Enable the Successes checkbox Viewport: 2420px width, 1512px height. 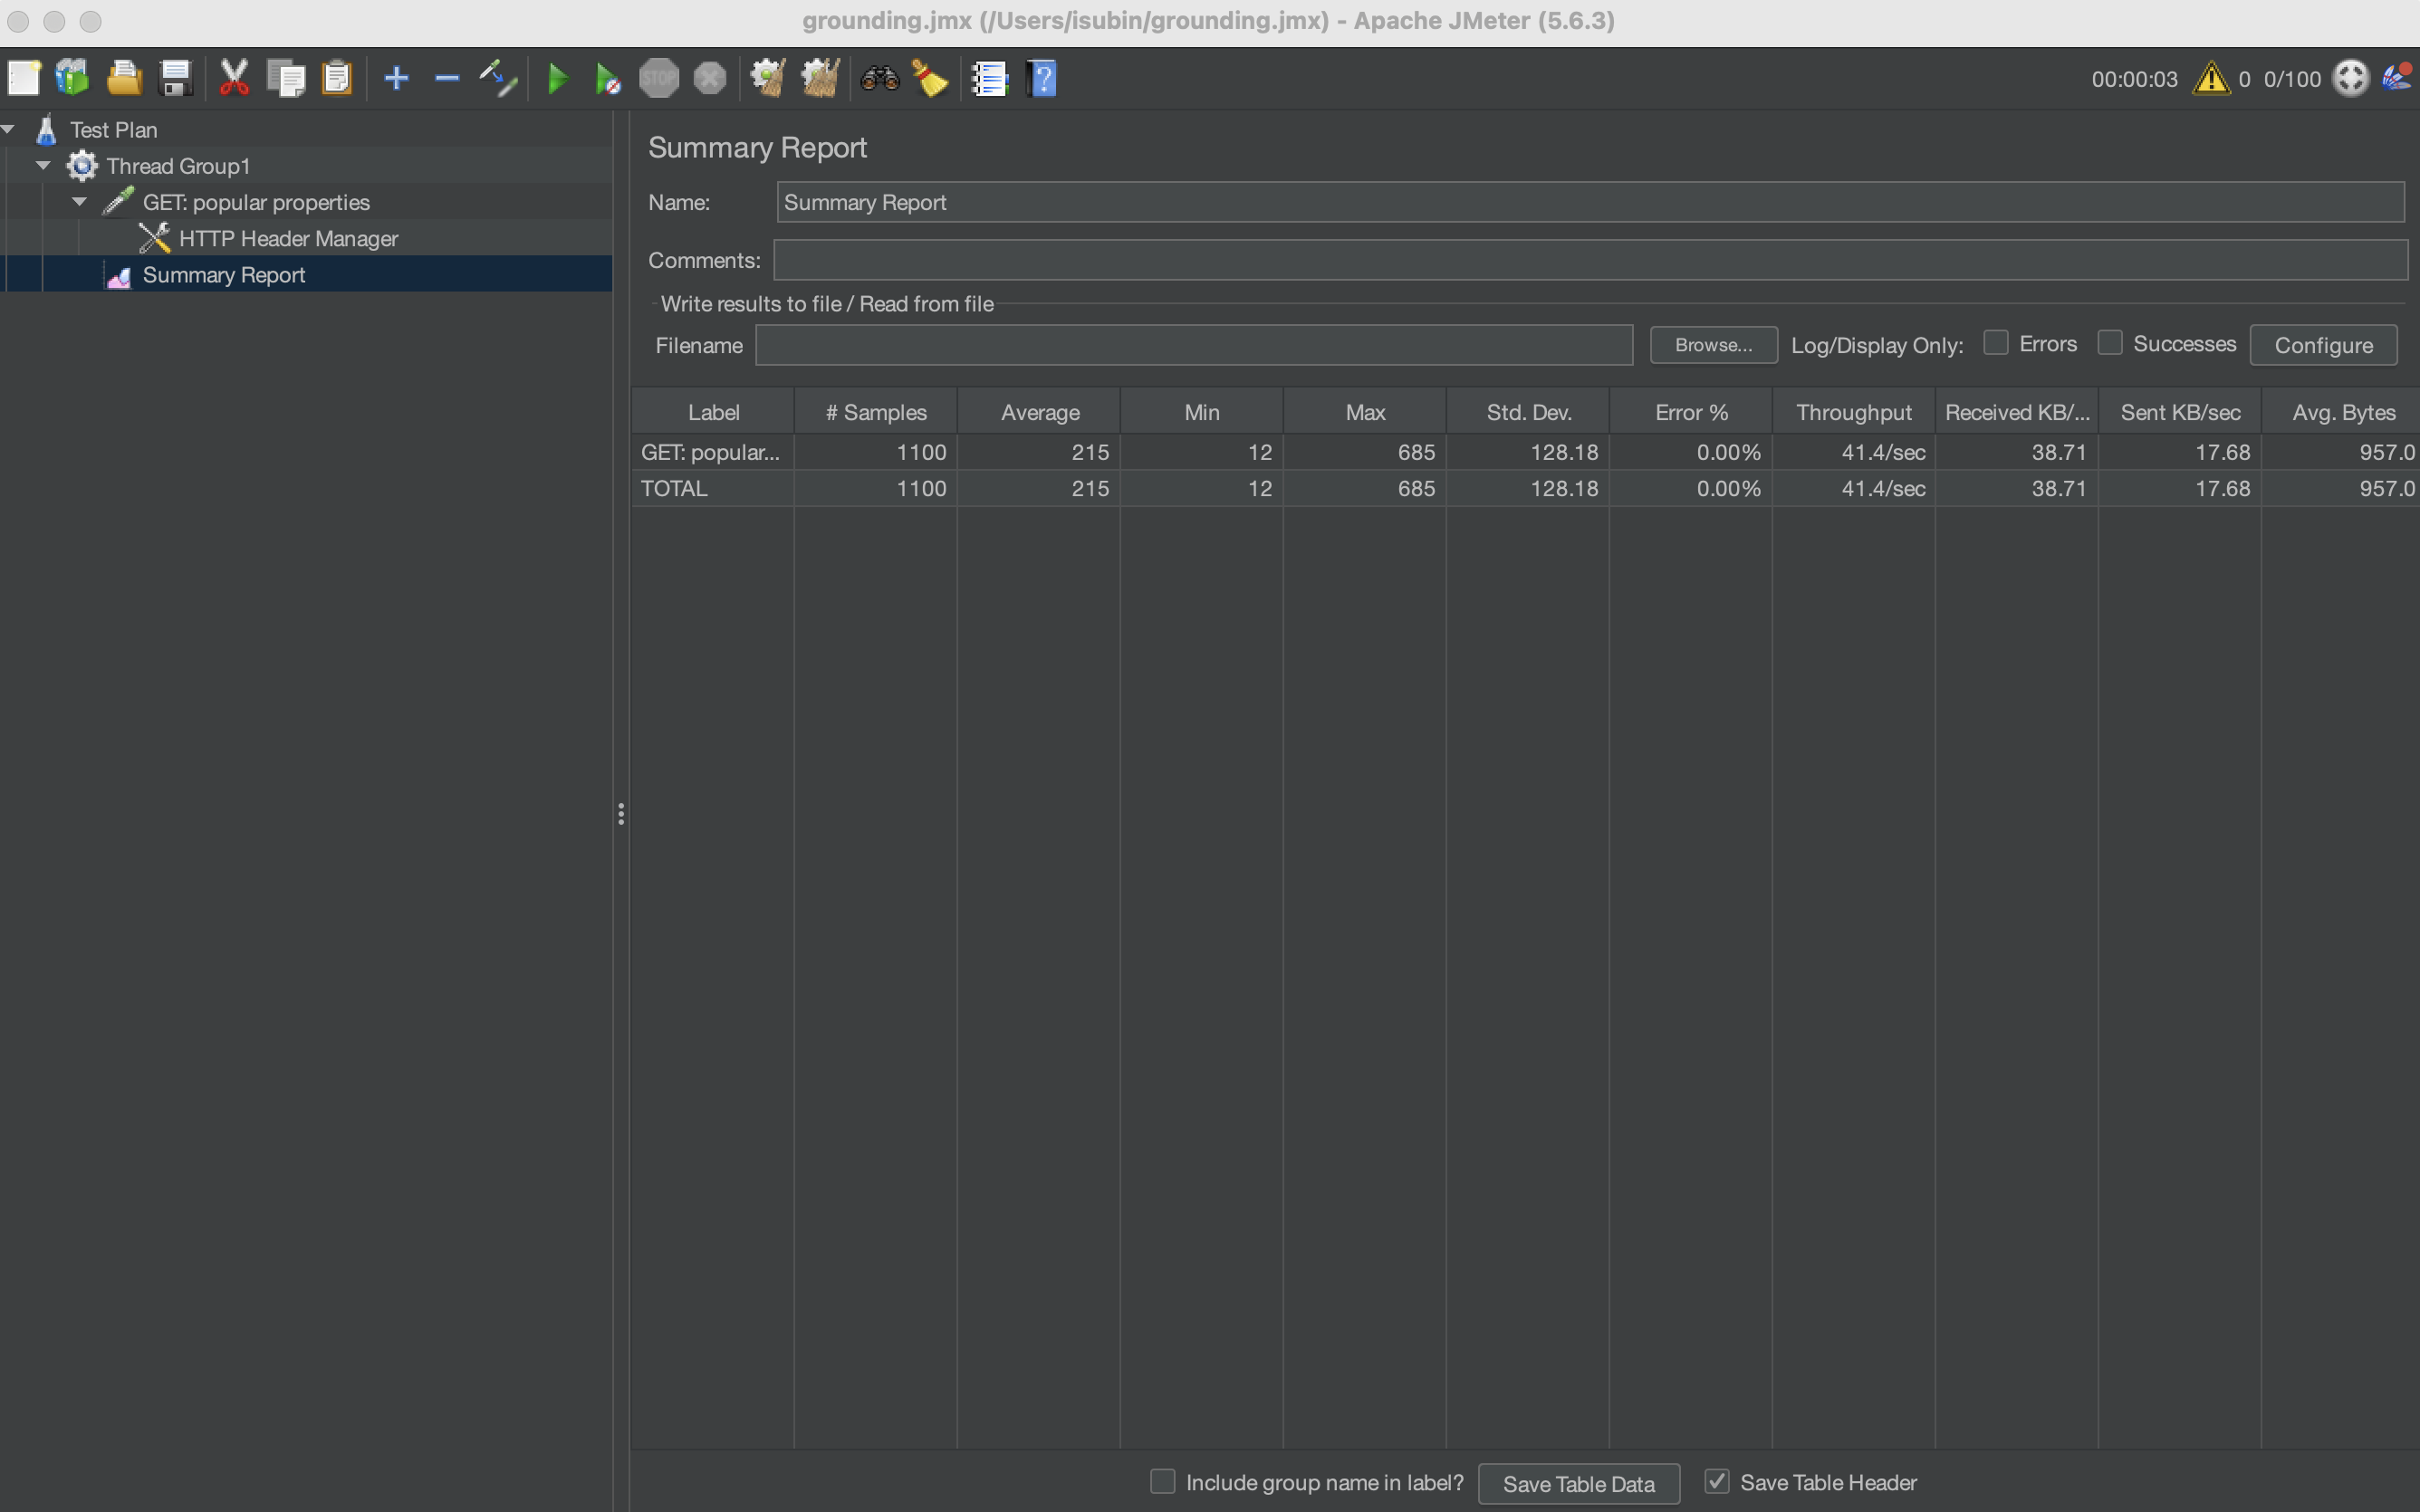[x=2109, y=343]
